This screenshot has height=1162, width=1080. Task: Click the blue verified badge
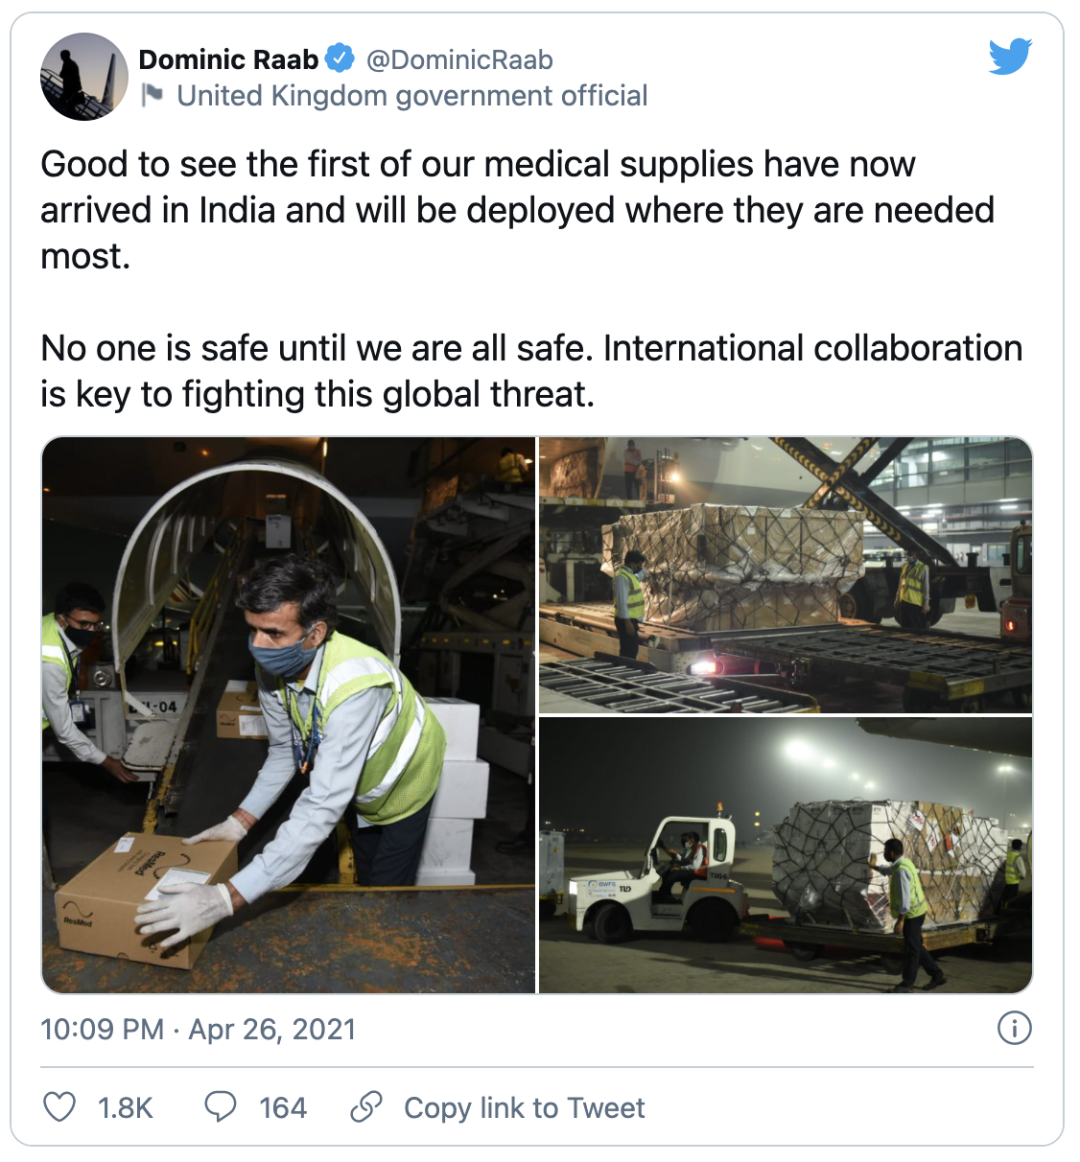(340, 59)
